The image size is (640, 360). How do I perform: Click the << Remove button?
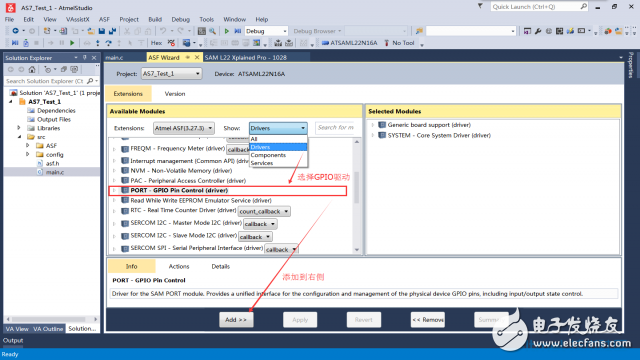(427, 320)
